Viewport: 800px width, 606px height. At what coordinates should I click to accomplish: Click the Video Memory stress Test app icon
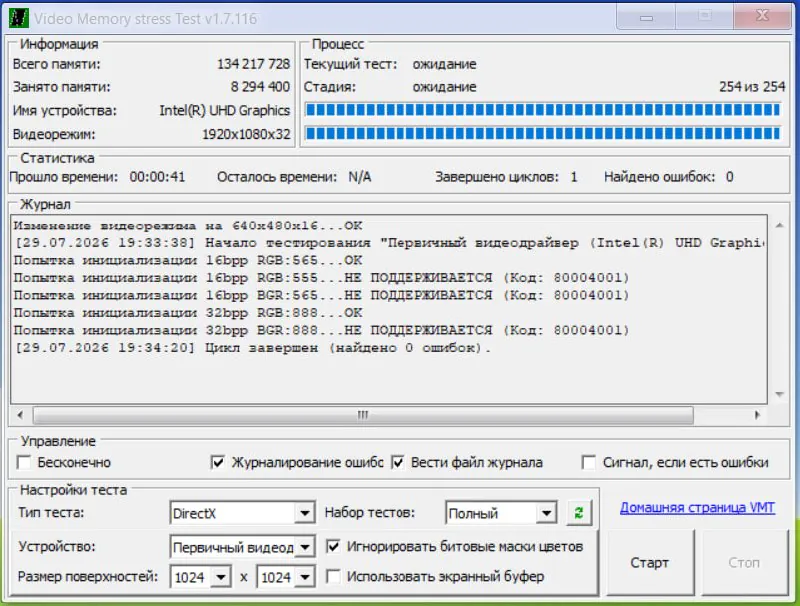(19, 18)
